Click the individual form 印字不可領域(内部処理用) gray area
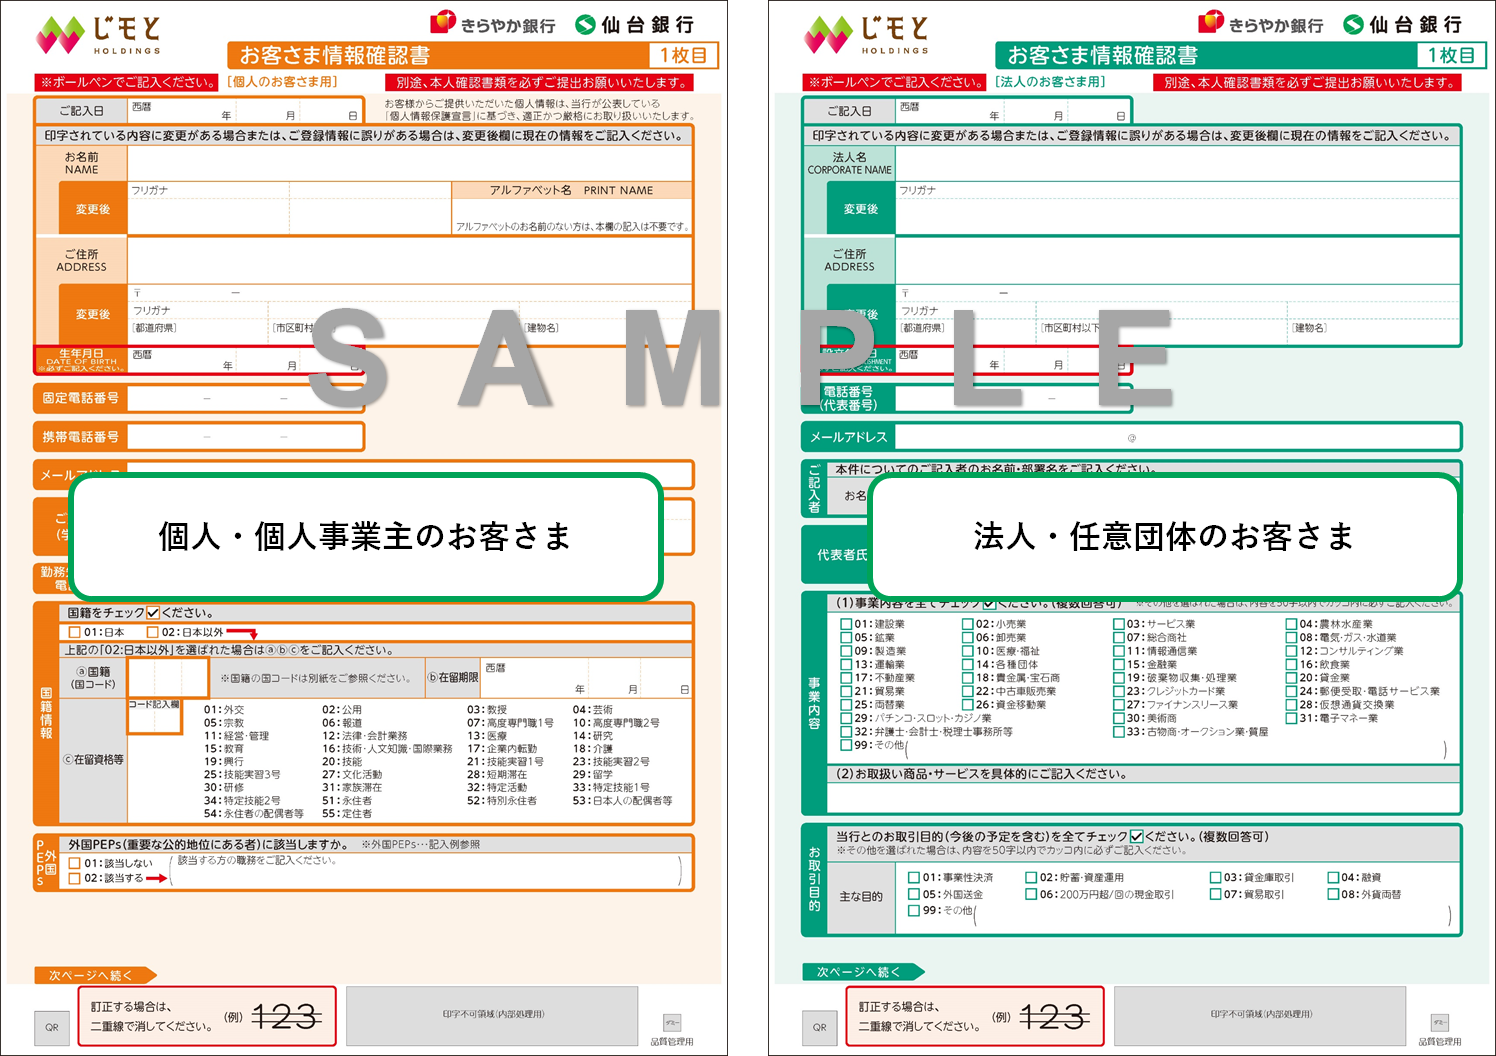The image size is (1496, 1056). coord(492,1015)
